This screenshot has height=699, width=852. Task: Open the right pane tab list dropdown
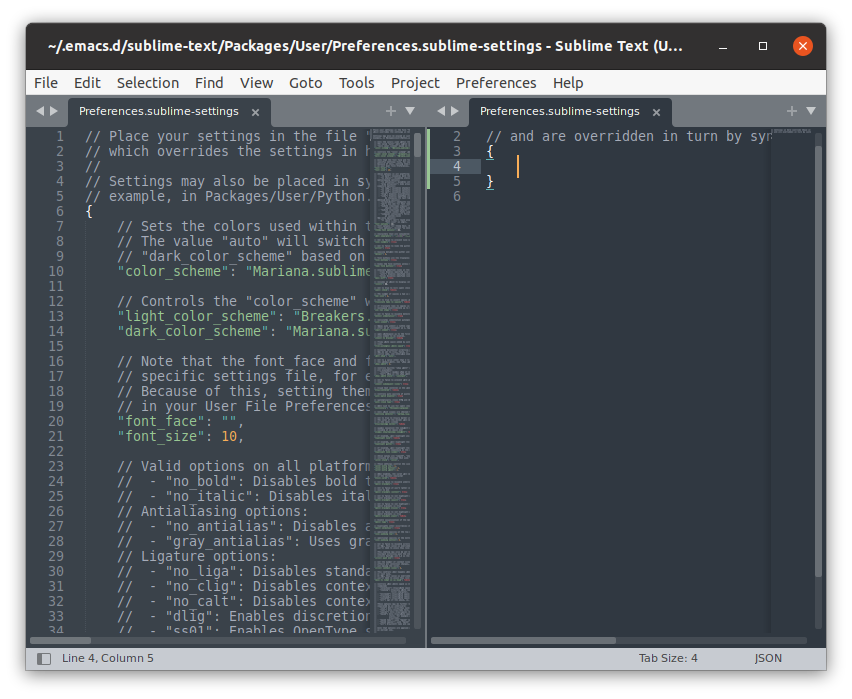811,111
